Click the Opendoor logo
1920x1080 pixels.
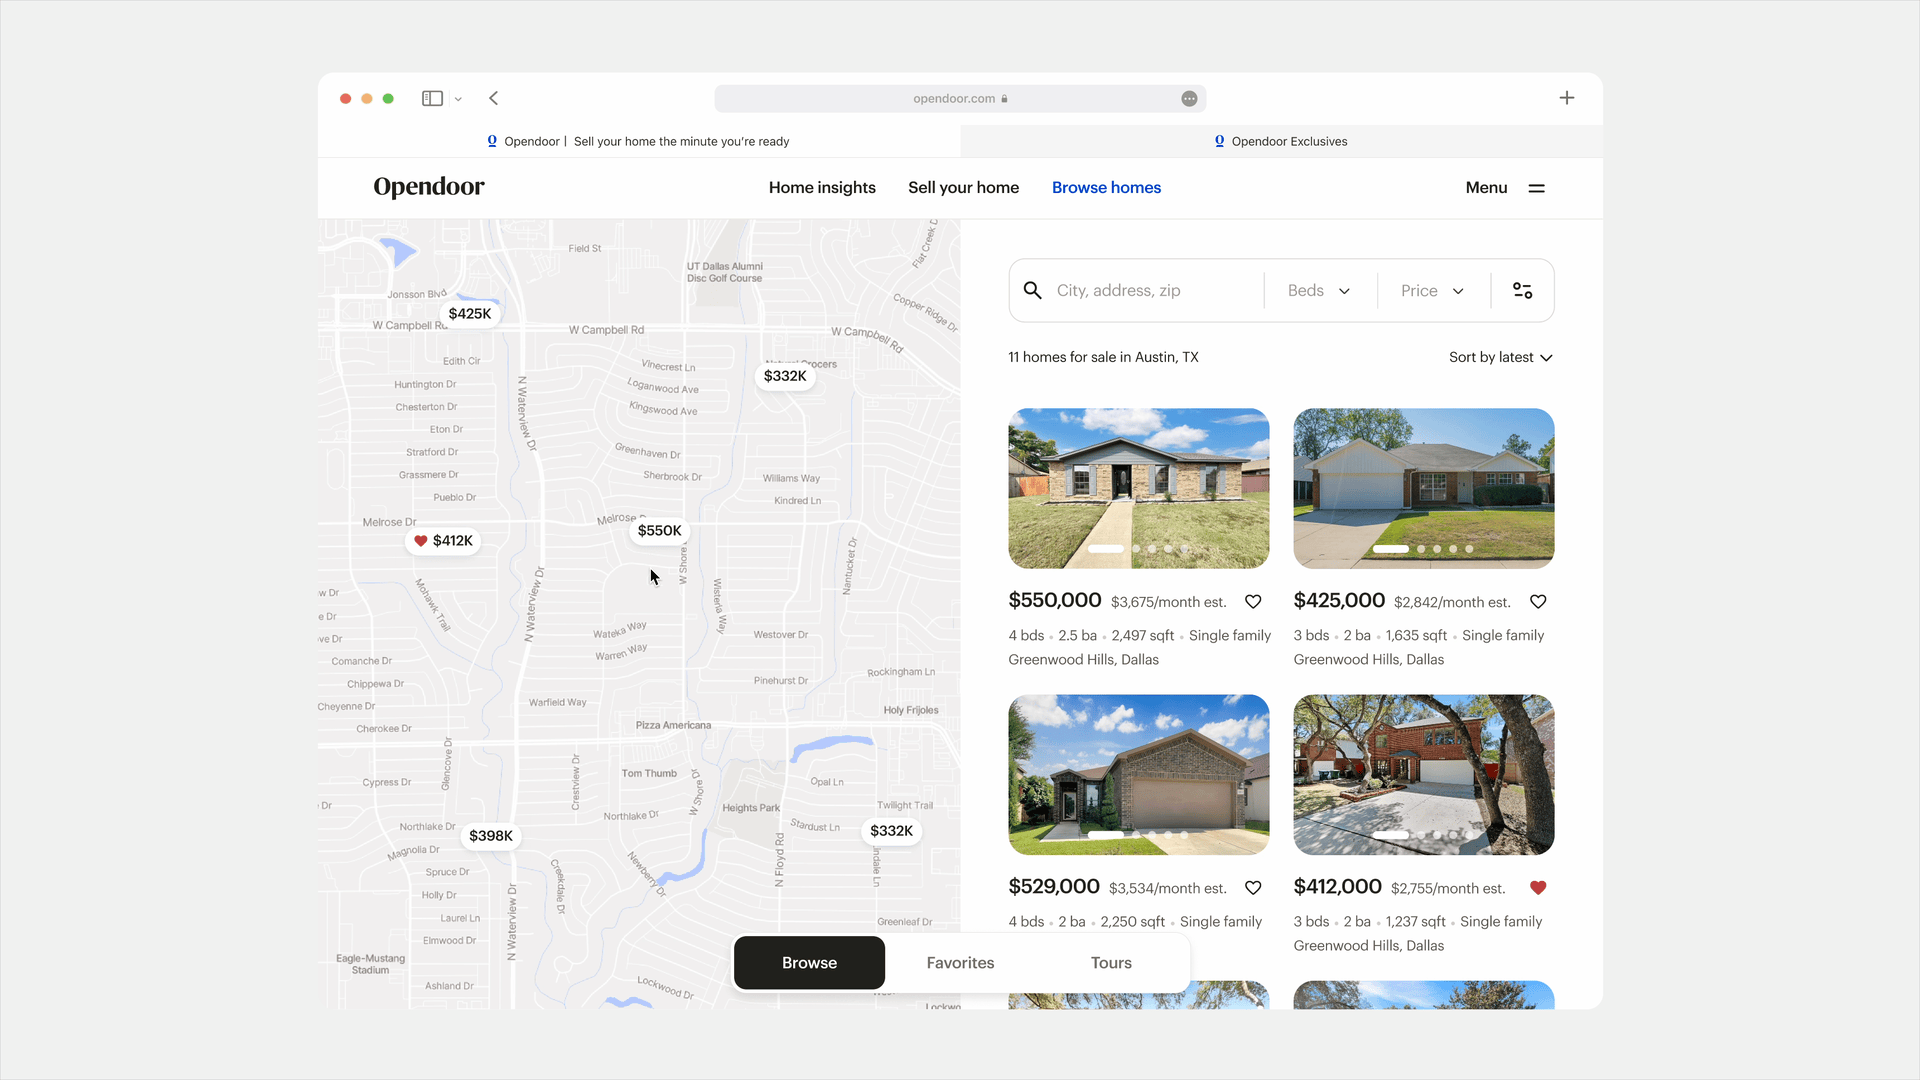pos(429,187)
